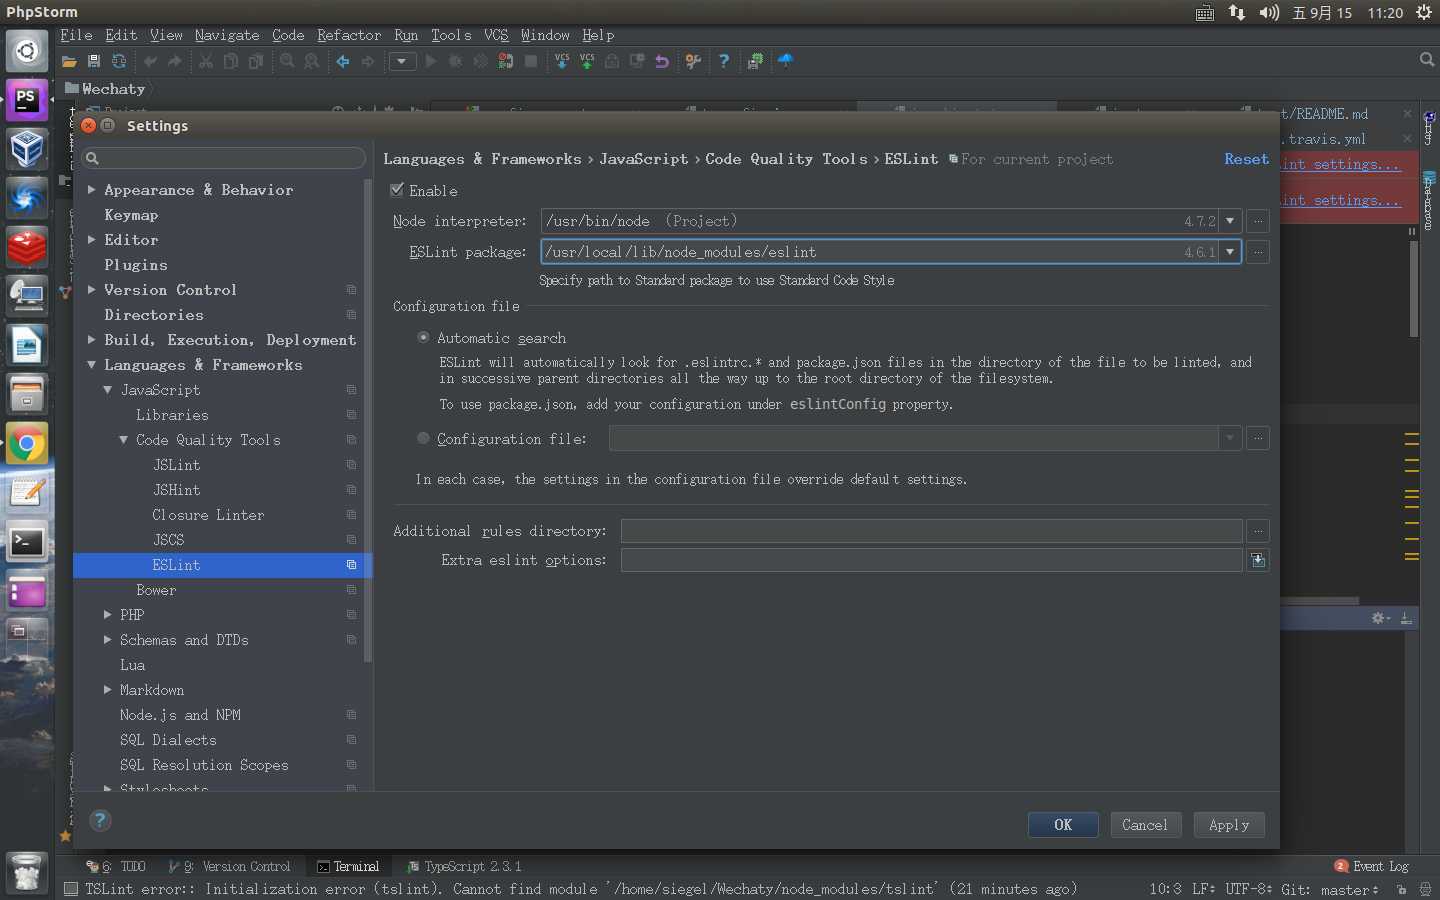Screen dimensions: 1440x900
Task: Open the Refactor menu
Action: point(349,35)
